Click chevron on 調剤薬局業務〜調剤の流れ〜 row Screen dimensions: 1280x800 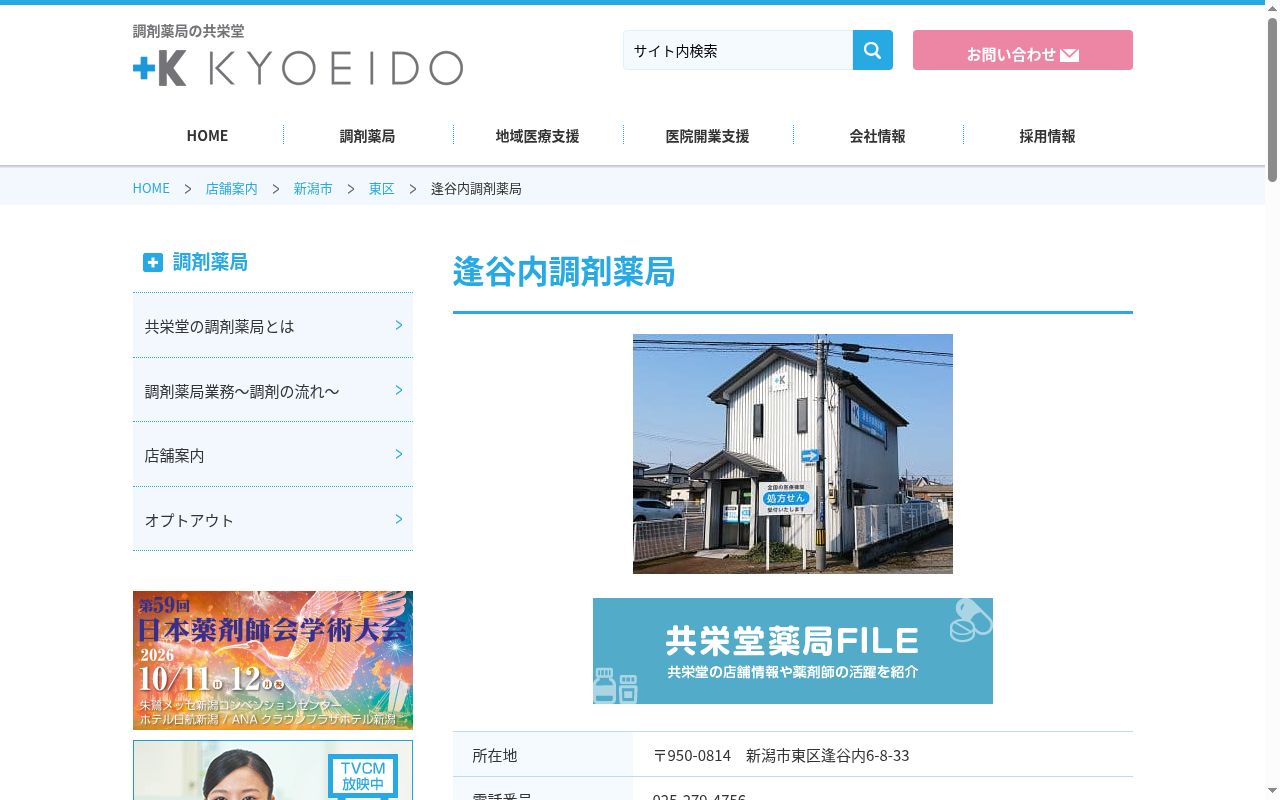(398, 390)
